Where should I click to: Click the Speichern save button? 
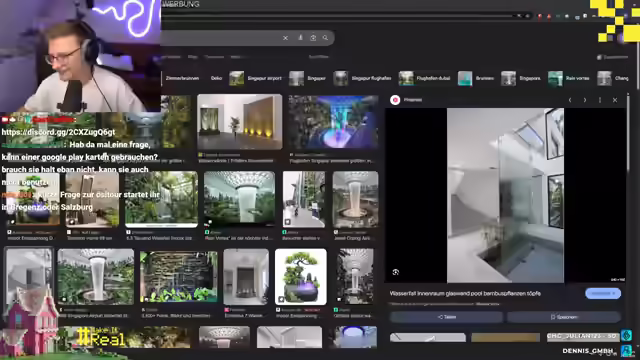point(564,317)
